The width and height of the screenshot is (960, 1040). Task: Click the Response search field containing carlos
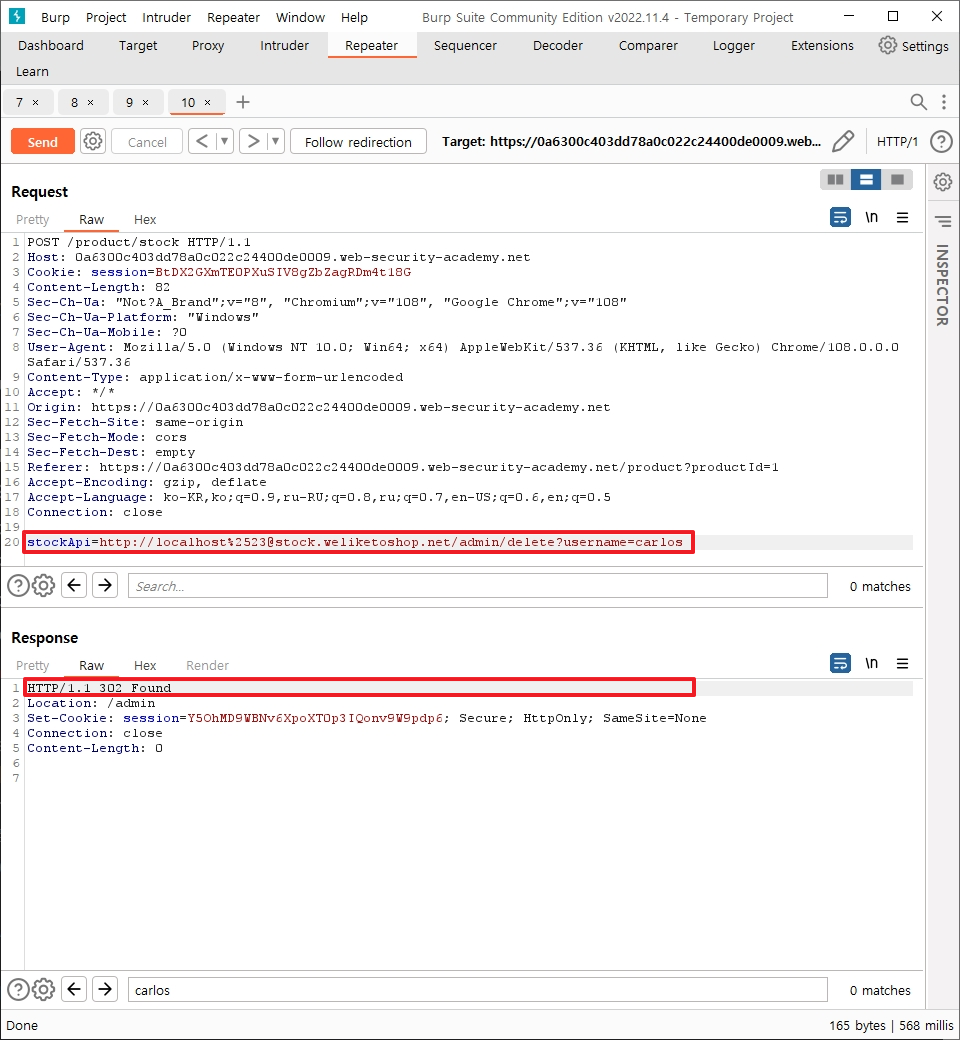[x=478, y=990]
